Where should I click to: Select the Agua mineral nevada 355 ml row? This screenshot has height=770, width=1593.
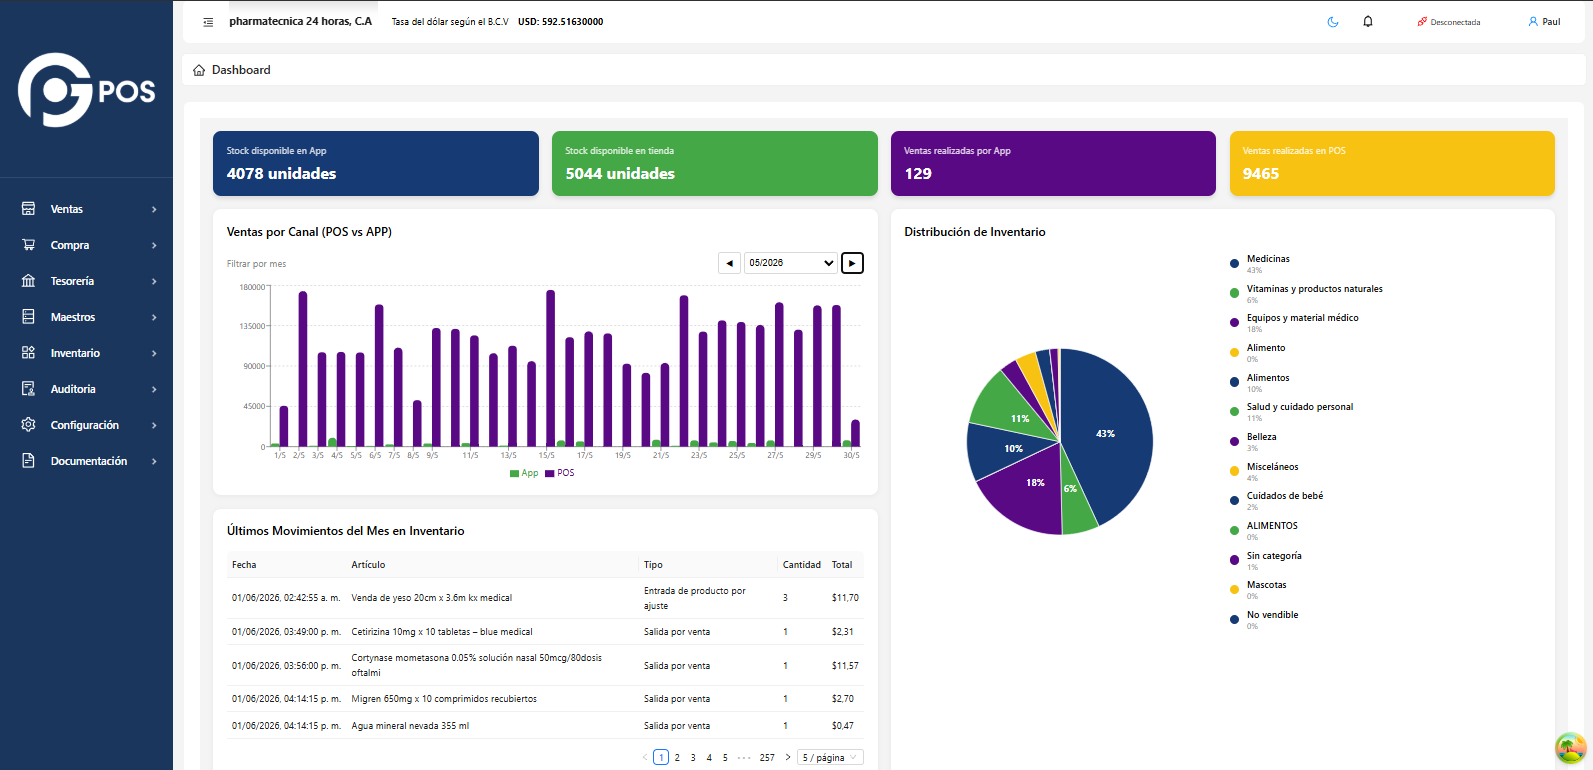[545, 726]
